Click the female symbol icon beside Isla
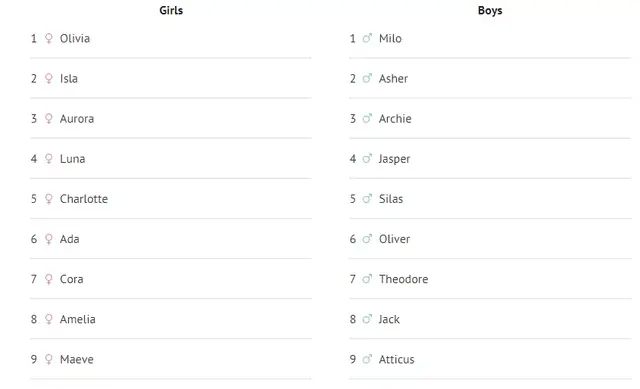The height and width of the screenshot is (389, 640). (49, 78)
